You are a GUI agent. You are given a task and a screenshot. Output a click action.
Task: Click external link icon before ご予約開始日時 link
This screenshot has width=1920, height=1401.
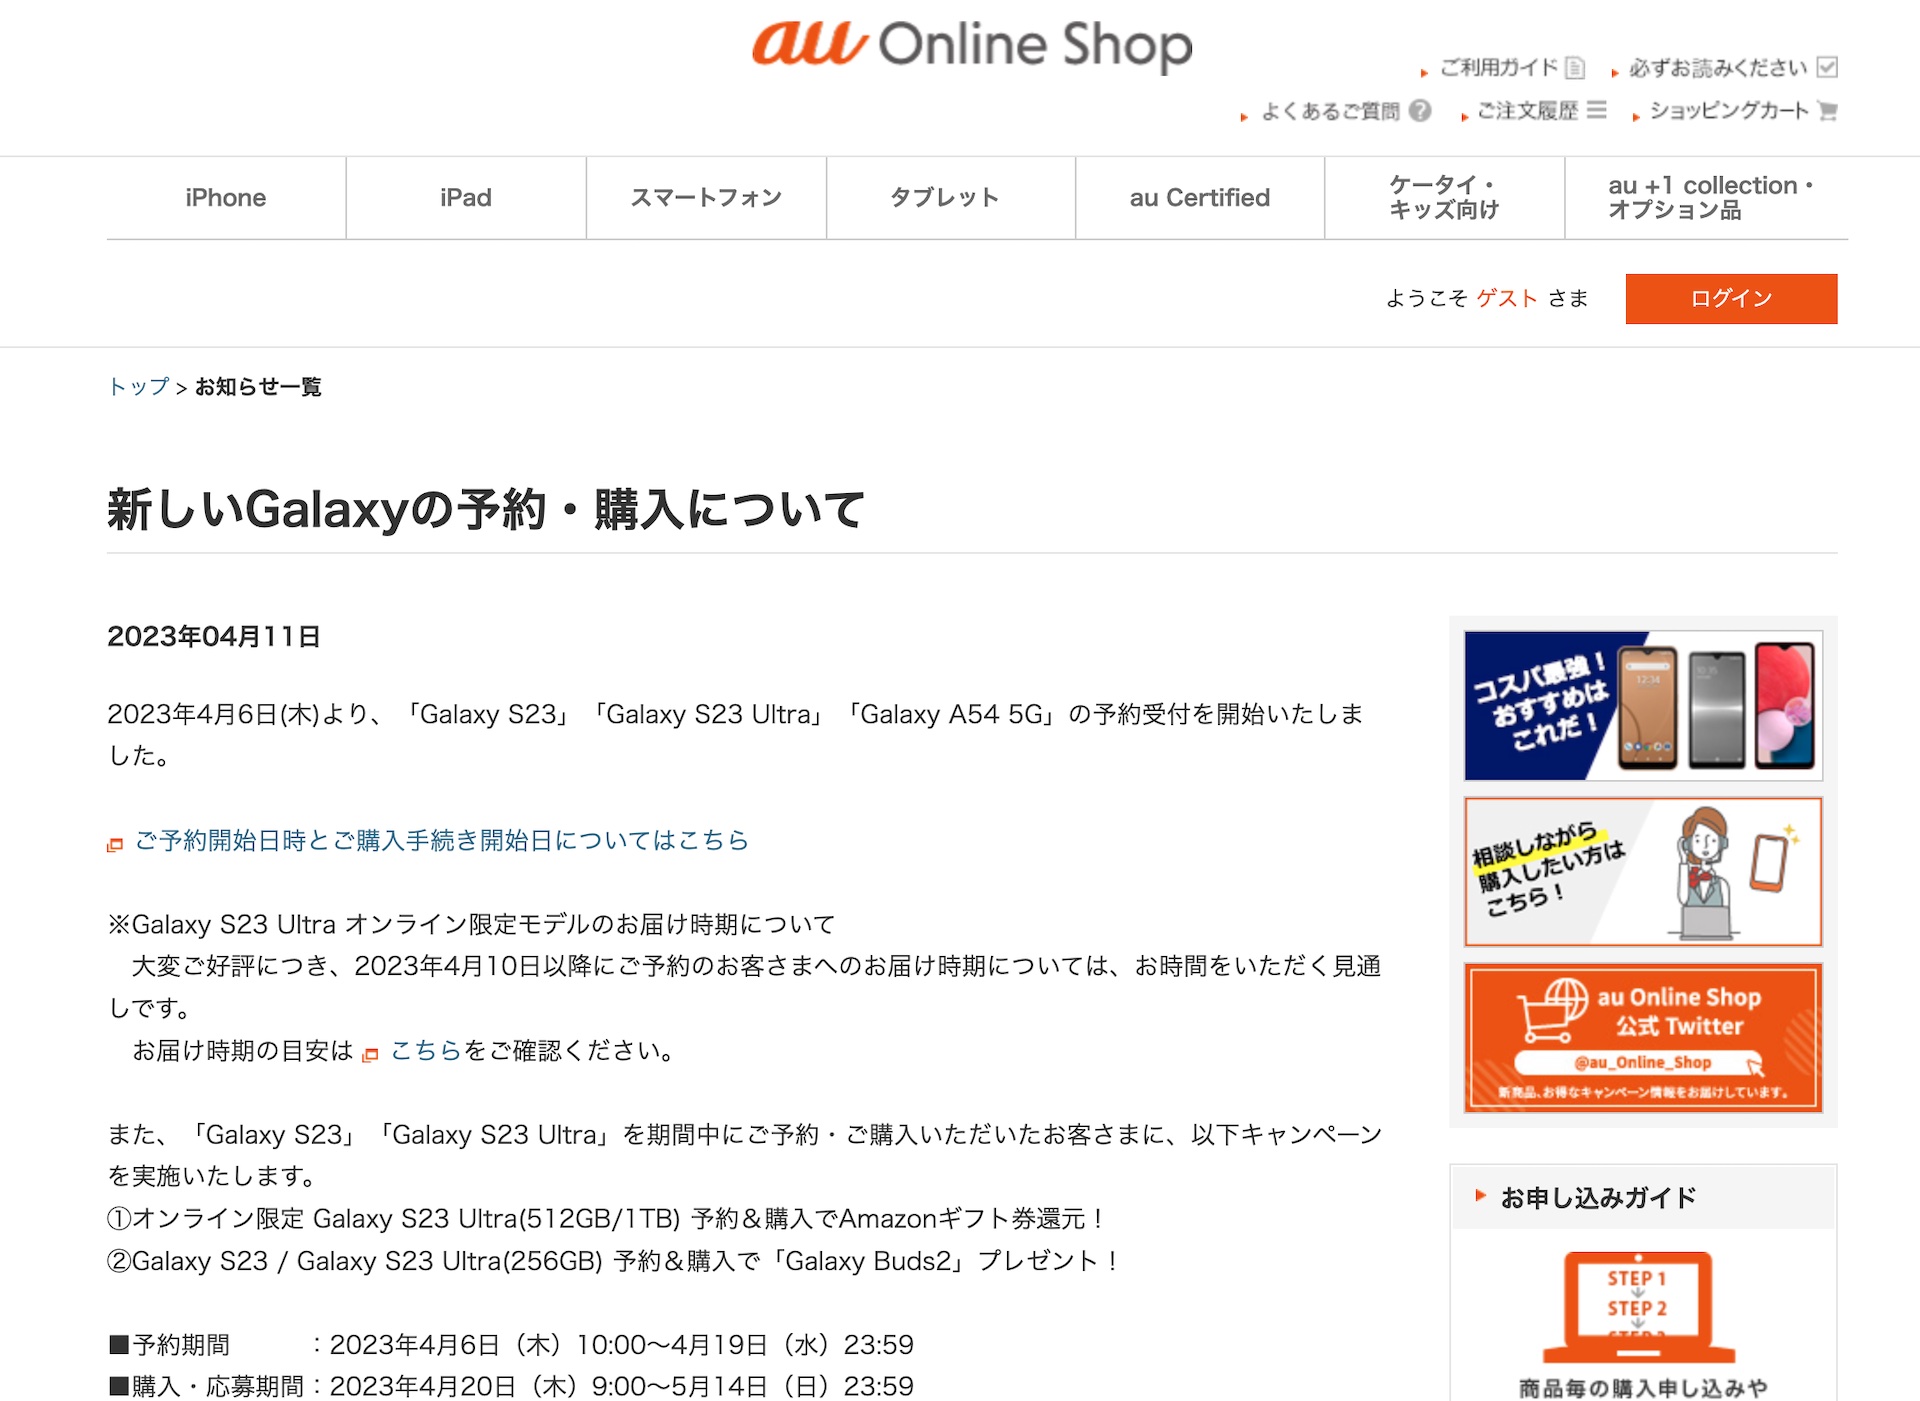[115, 845]
